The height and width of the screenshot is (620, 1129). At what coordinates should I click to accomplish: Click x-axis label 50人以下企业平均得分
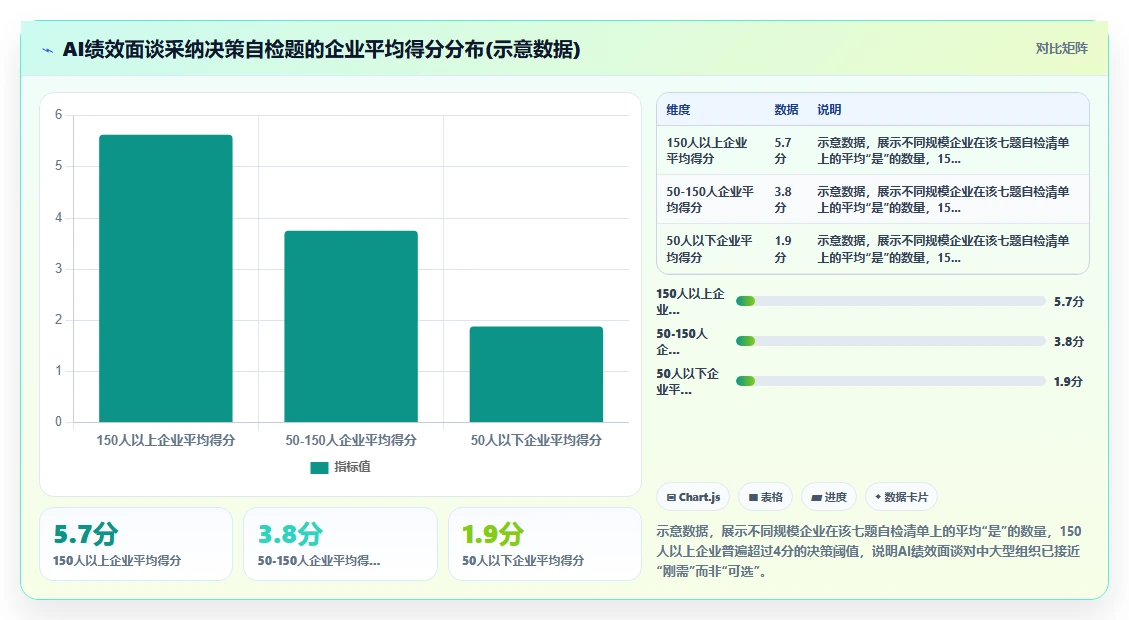536,440
